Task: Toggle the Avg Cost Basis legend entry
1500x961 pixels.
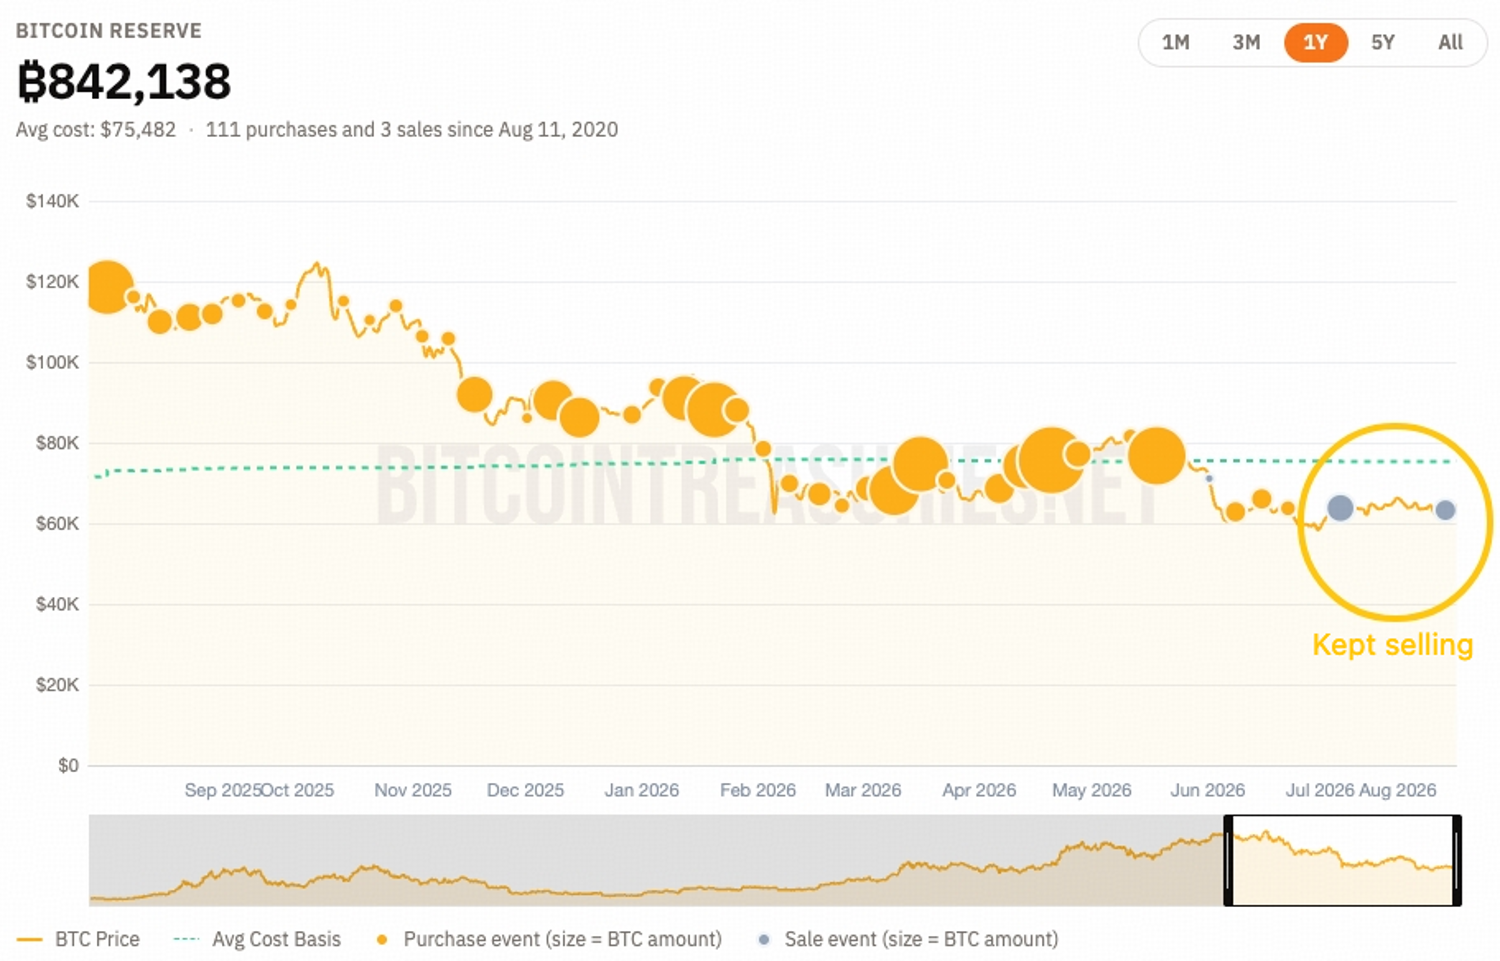Action: (257, 939)
